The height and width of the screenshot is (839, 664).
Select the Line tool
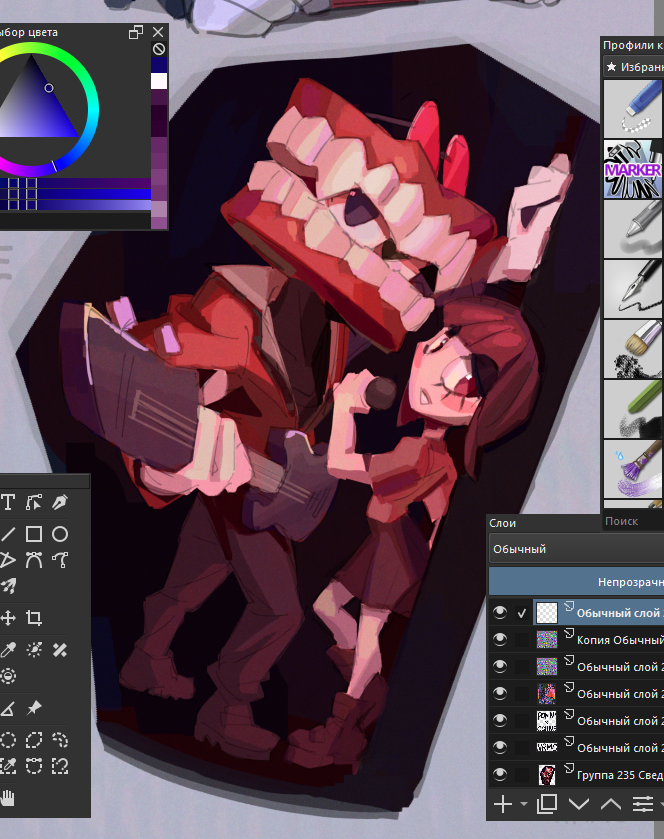(7, 534)
